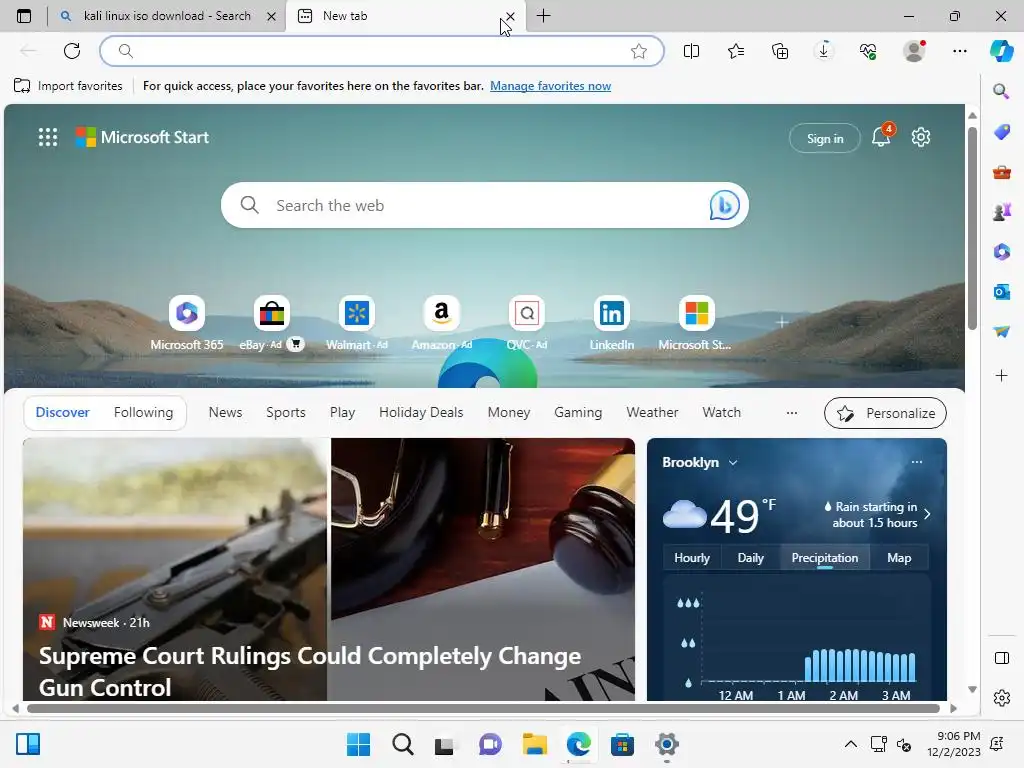Switch to the kali linux search tab
Viewport: 1024px width, 768px height.
click(167, 16)
